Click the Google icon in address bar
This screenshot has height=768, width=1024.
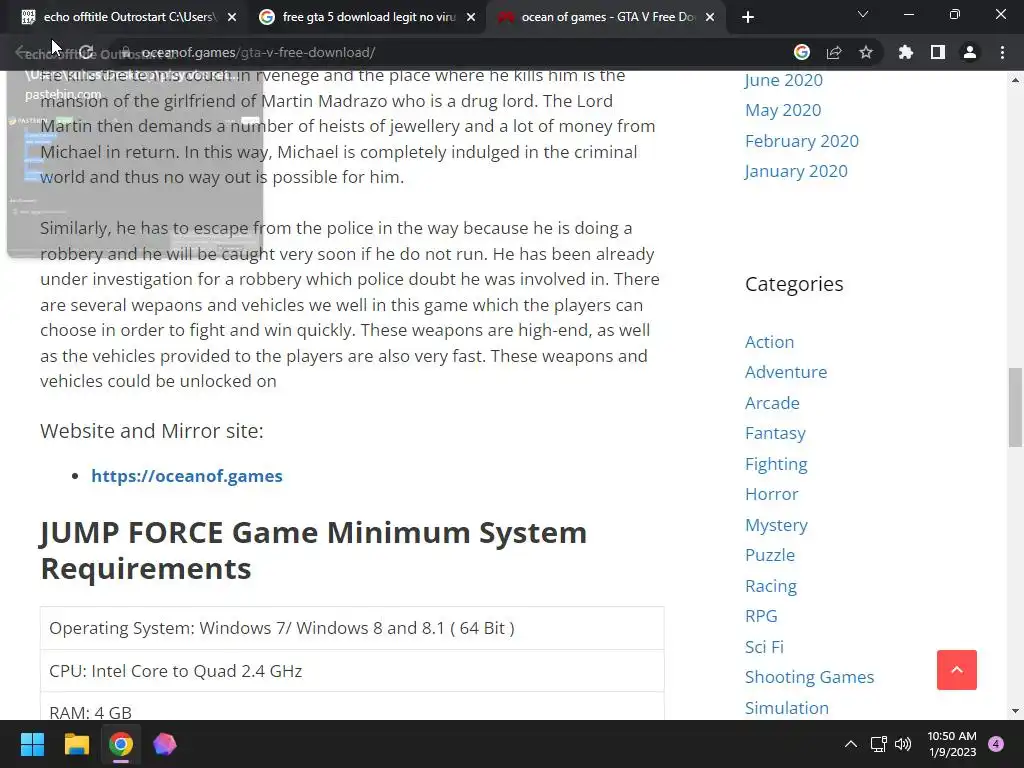click(802, 52)
